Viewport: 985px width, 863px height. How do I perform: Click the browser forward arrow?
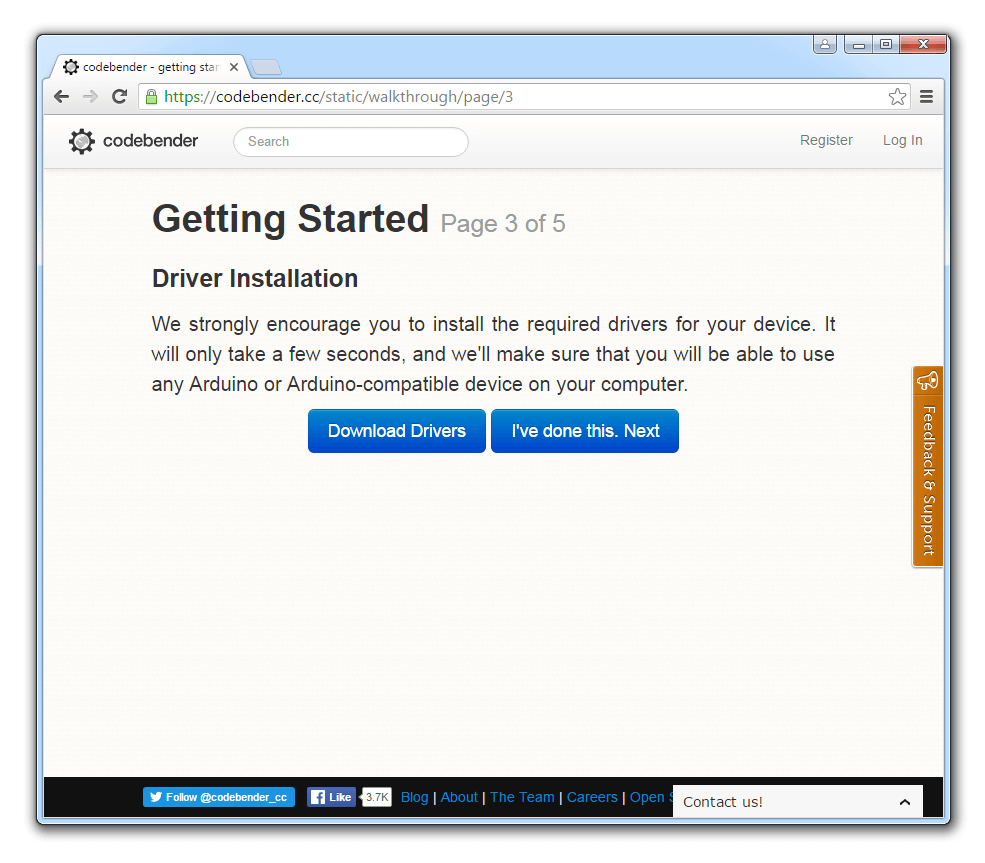[90, 97]
